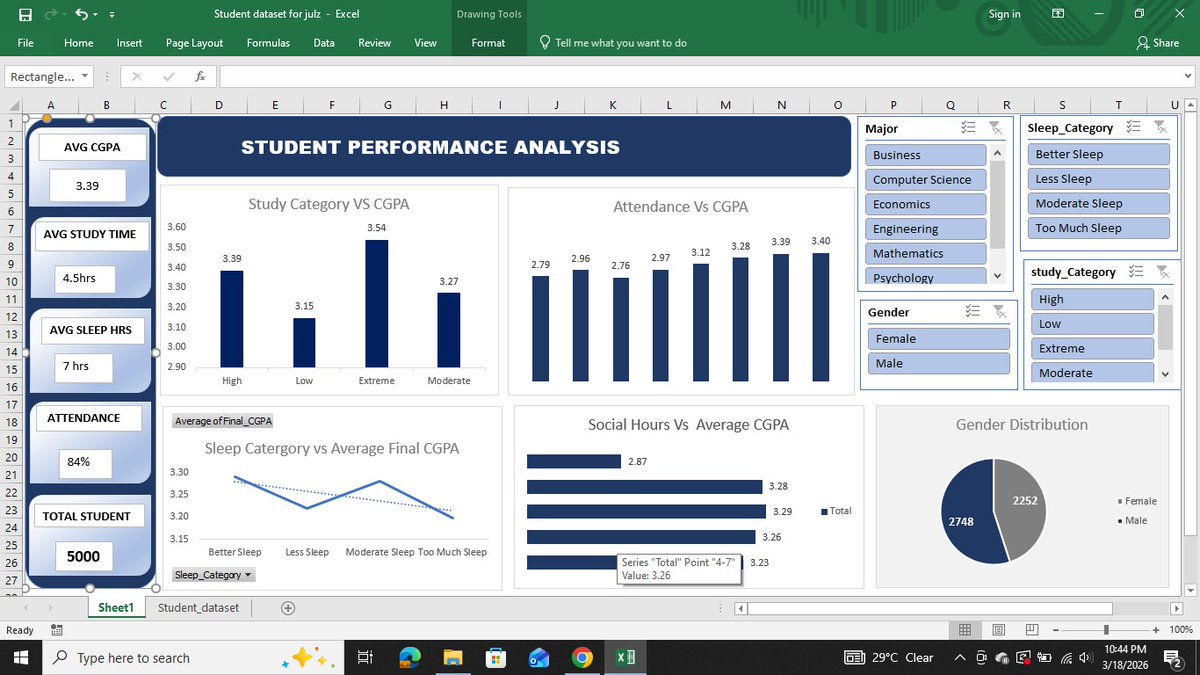Viewport: 1200px width, 675px height.
Task: Click the zoom slider handle
Action: point(1106,630)
